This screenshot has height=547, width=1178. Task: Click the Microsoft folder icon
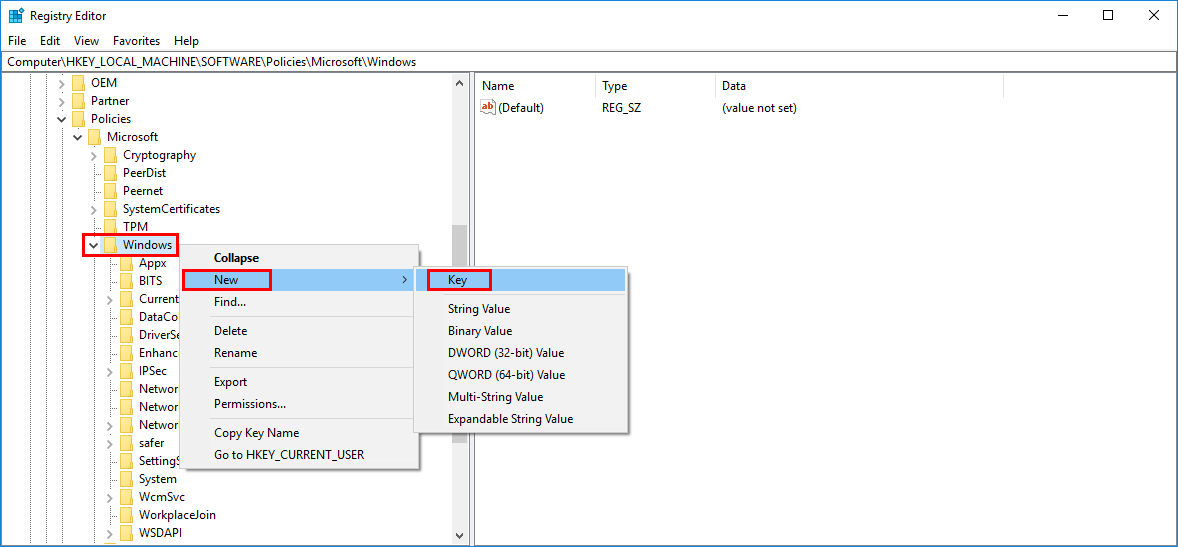[95, 137]
